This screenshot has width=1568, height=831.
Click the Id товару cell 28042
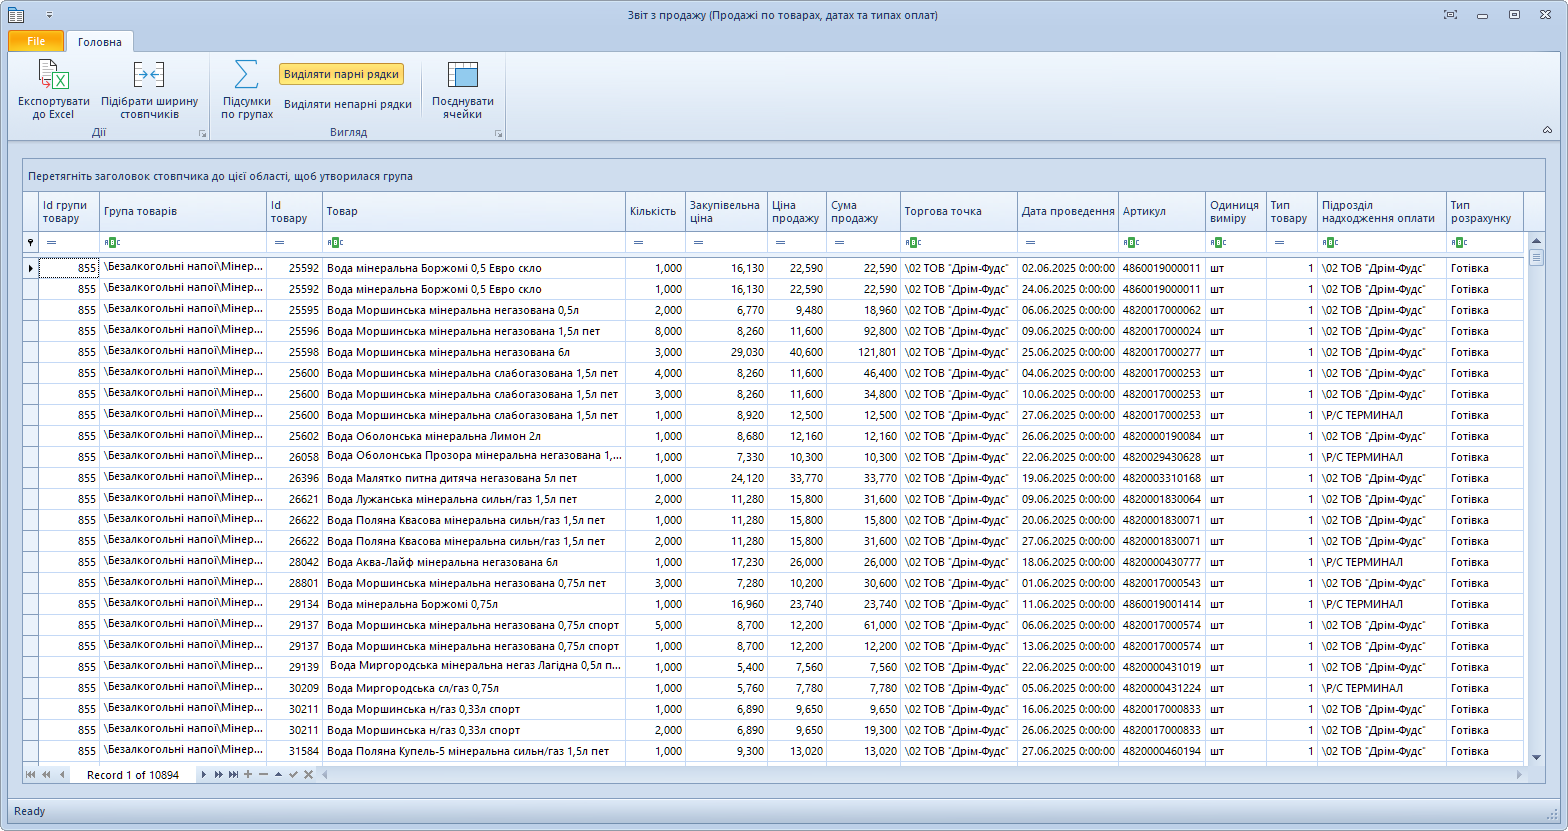[295, 562]
